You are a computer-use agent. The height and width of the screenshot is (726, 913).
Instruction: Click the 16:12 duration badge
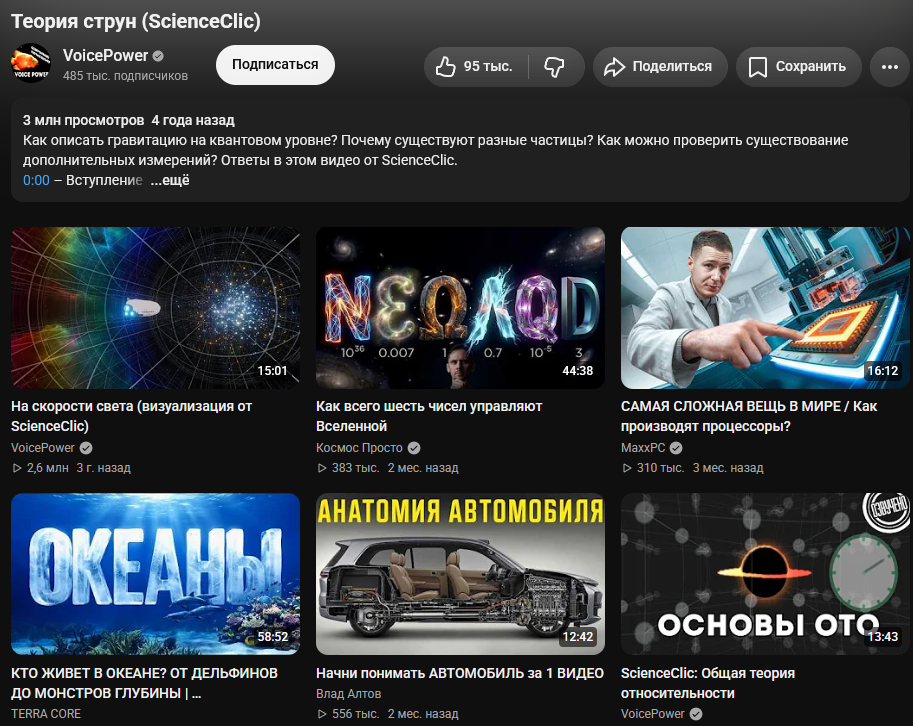883,371
